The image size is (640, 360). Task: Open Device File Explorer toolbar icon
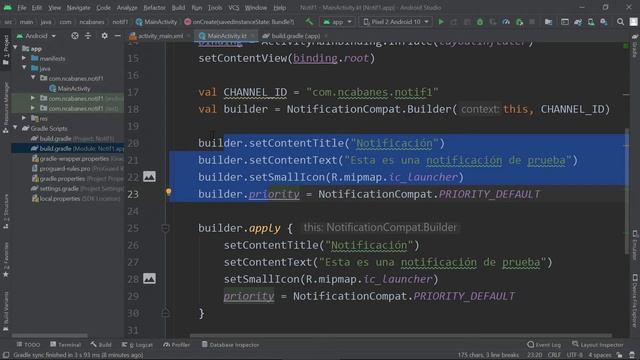click(548, 22)
